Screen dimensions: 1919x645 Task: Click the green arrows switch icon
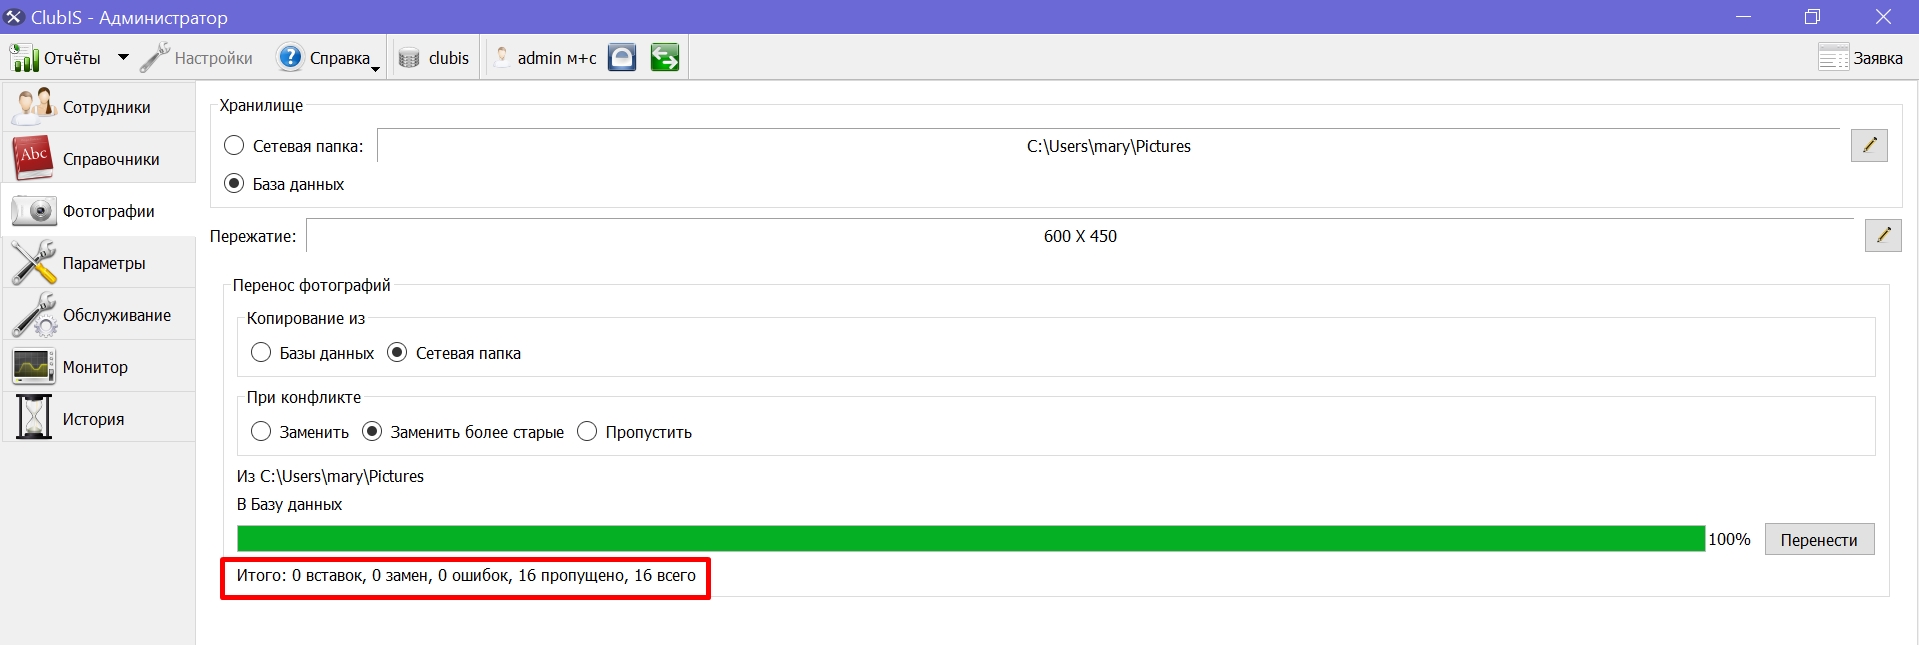point(664,58)
